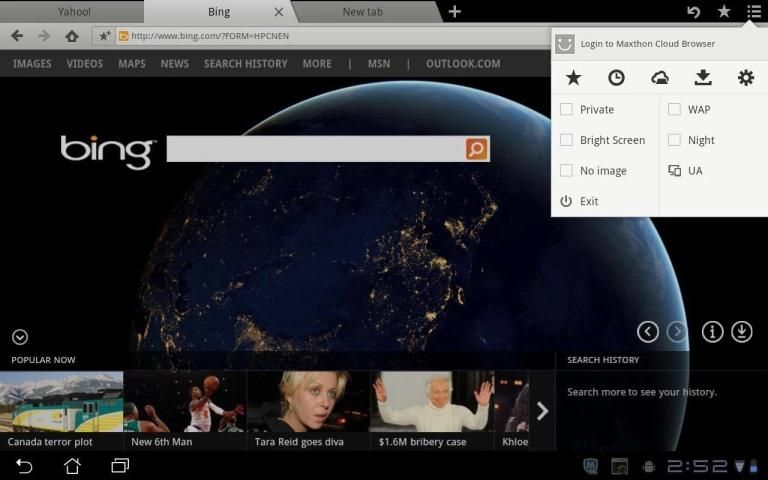Show image info on Bing background
The image size is (768, 480).
pos(712,332)
